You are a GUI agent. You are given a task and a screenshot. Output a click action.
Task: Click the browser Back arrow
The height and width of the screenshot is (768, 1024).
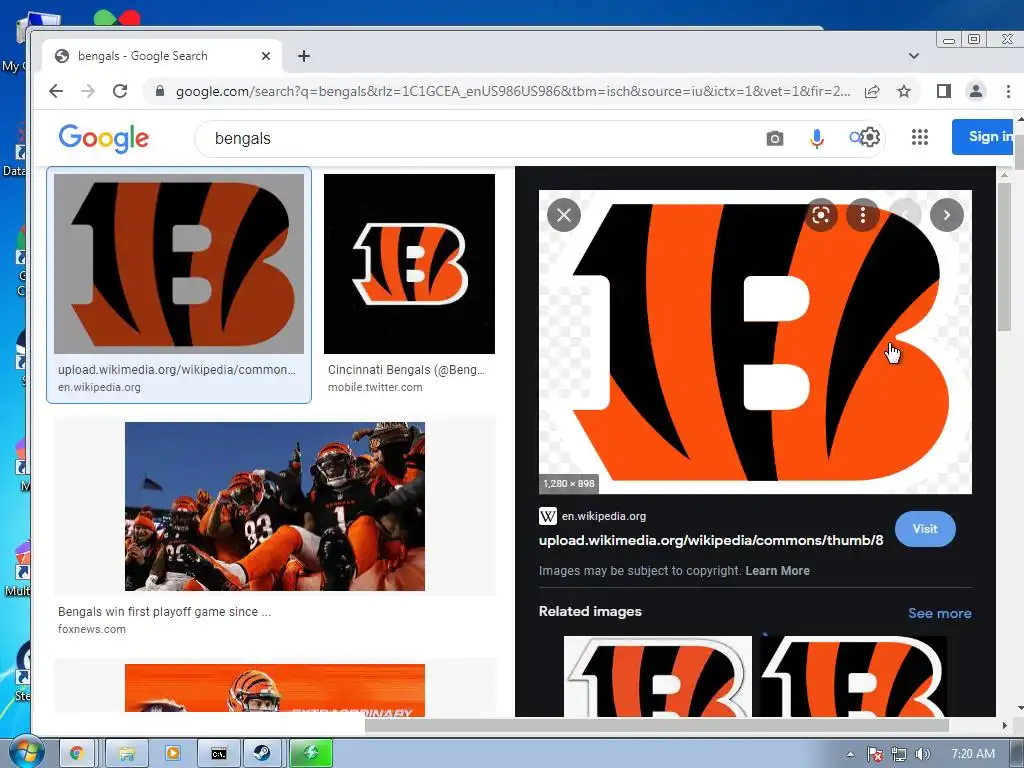pyautogui.click(x=56, y=91)
